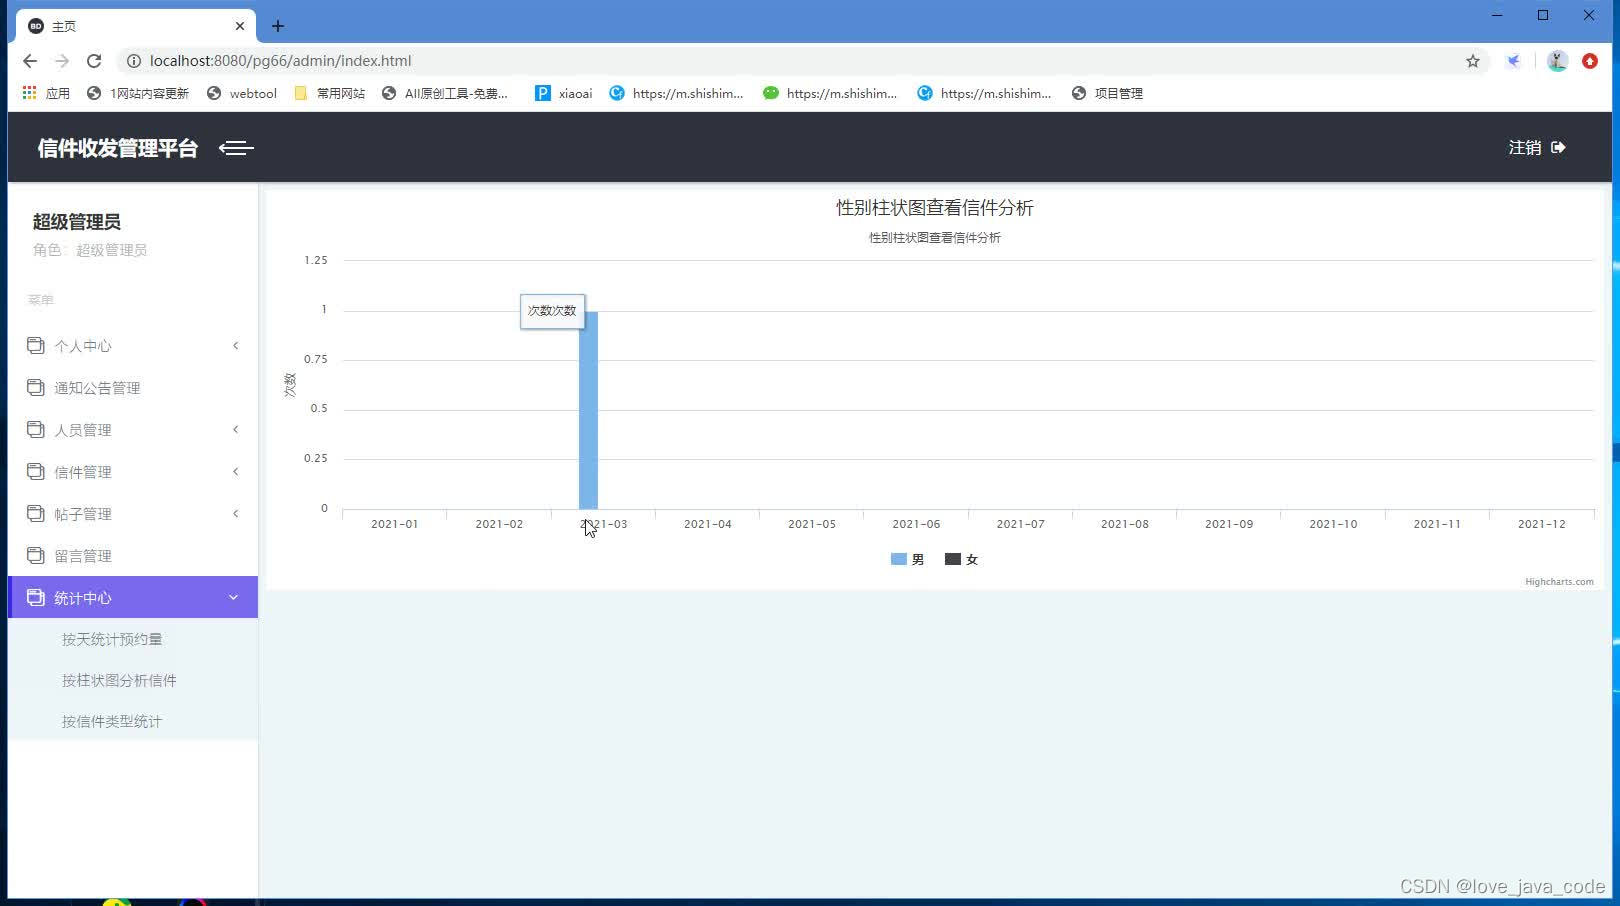Screen dimensions: 1620x906
Task: Open a new browser tab
Action: coord(278,26)
